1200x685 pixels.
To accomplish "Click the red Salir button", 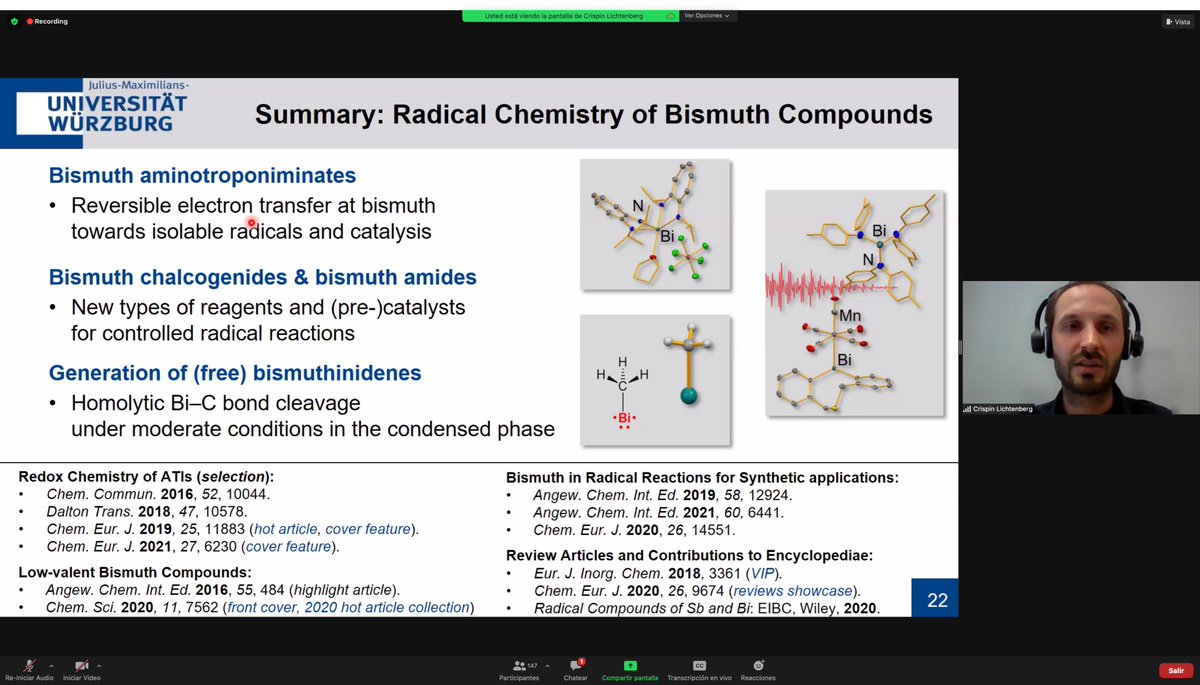I will [x=1174, y=670].
